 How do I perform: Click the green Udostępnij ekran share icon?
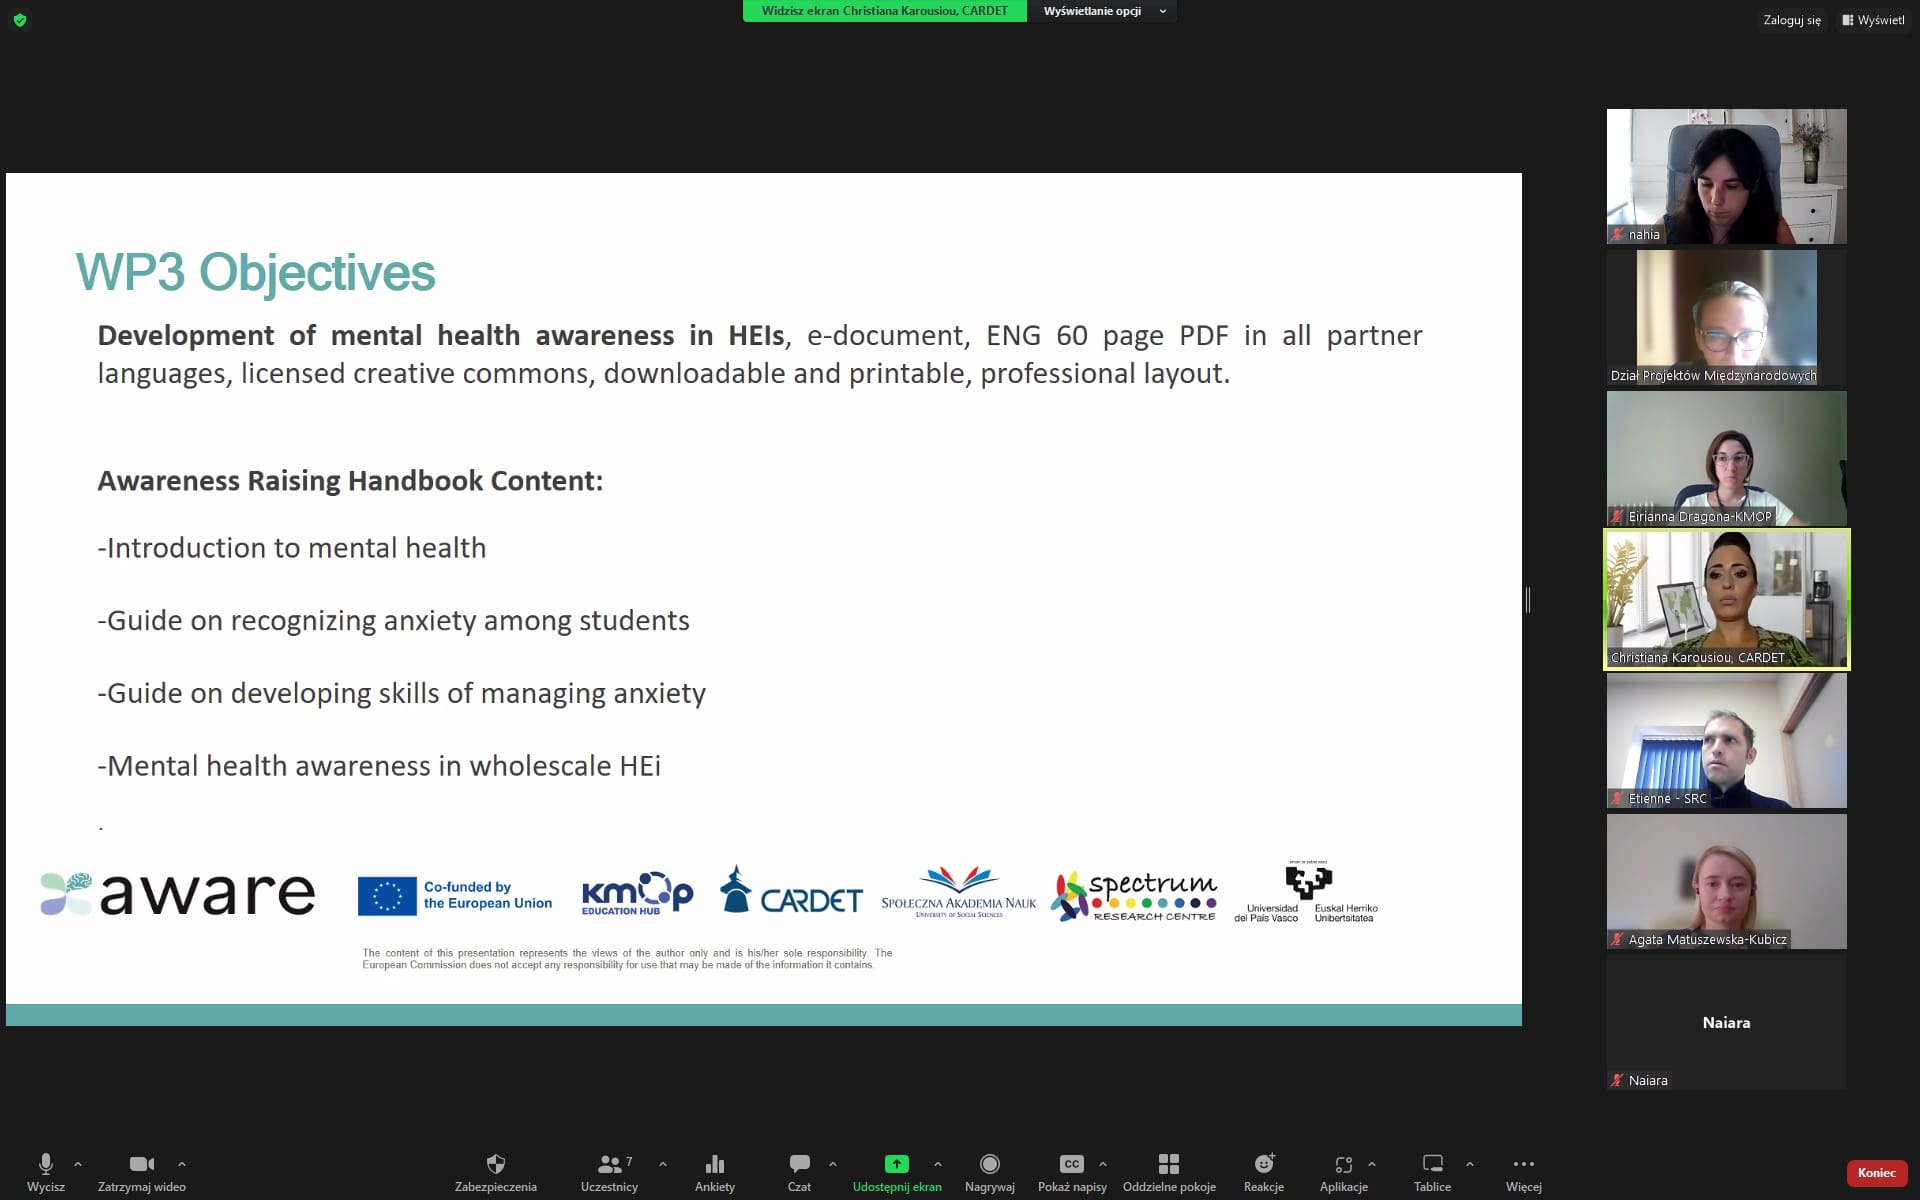coord(897,1164)
